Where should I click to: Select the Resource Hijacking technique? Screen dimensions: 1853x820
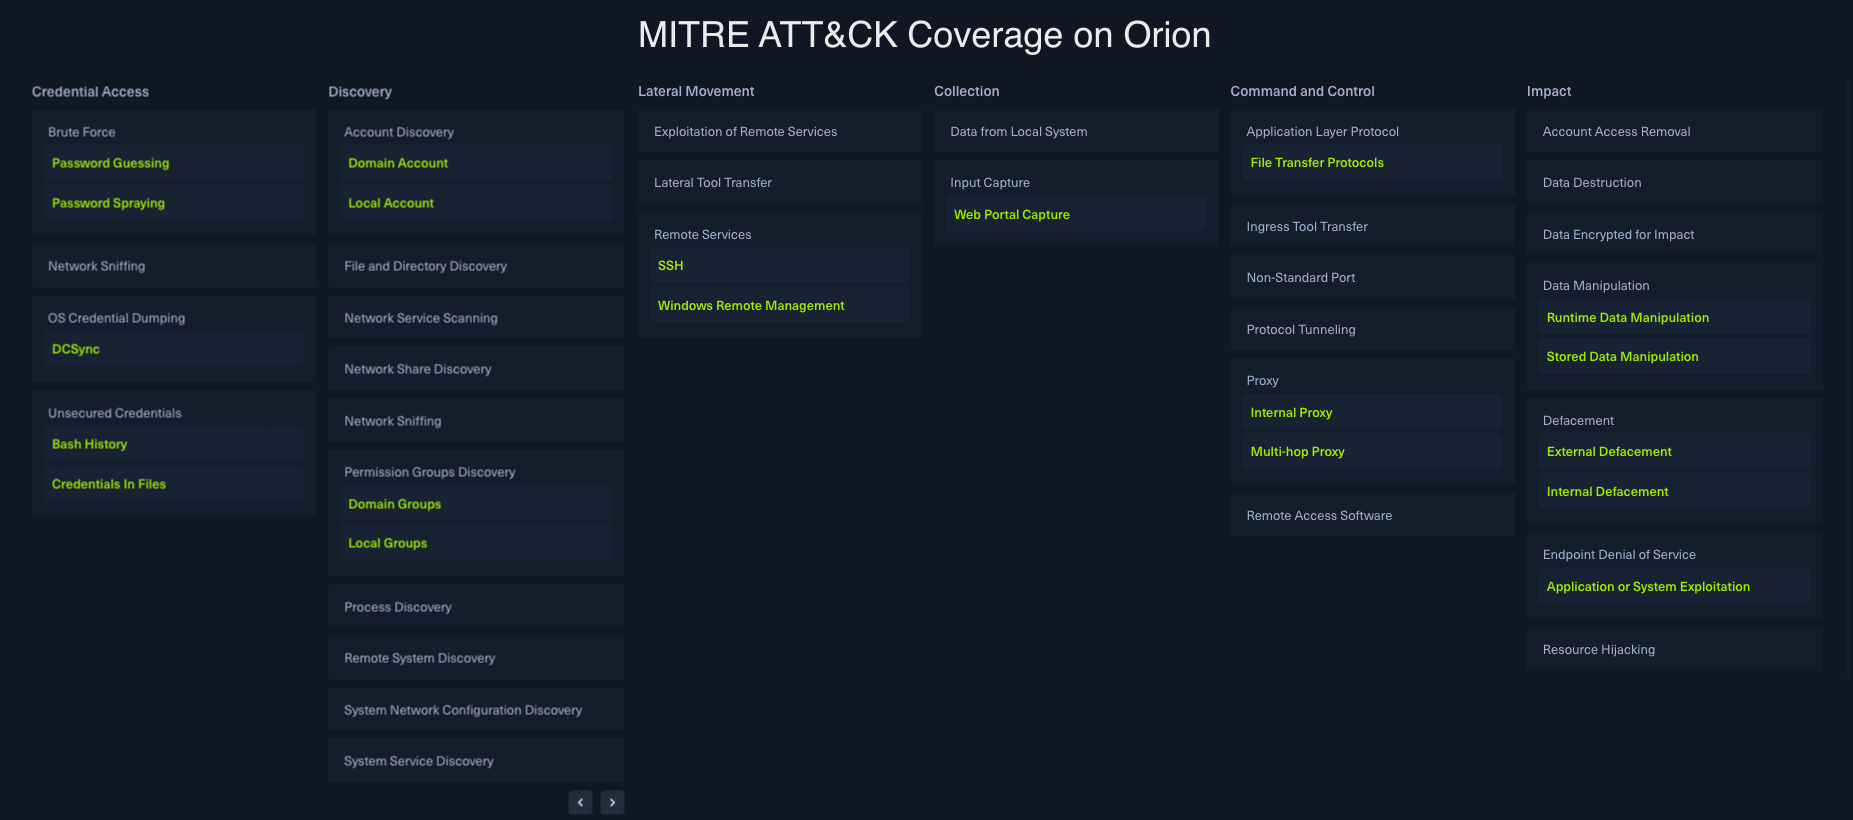[x=1598, y=650]
